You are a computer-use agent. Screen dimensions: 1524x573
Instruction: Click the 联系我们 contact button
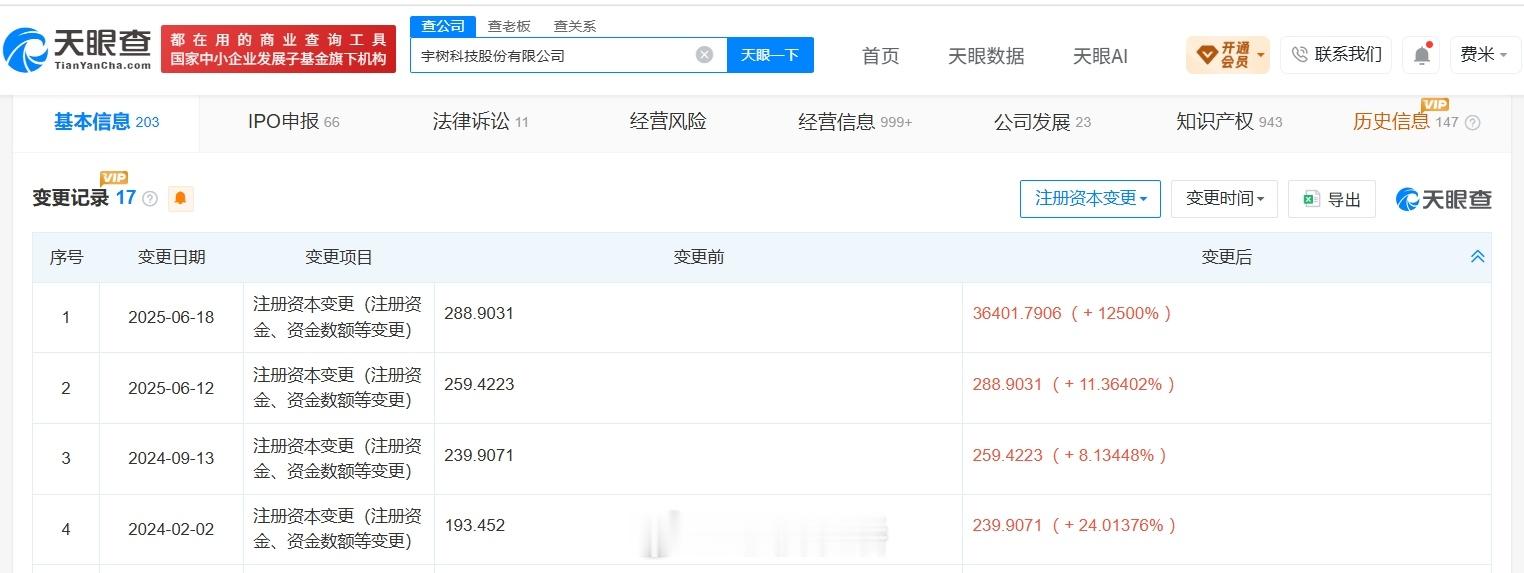[x=1336, y=54]
